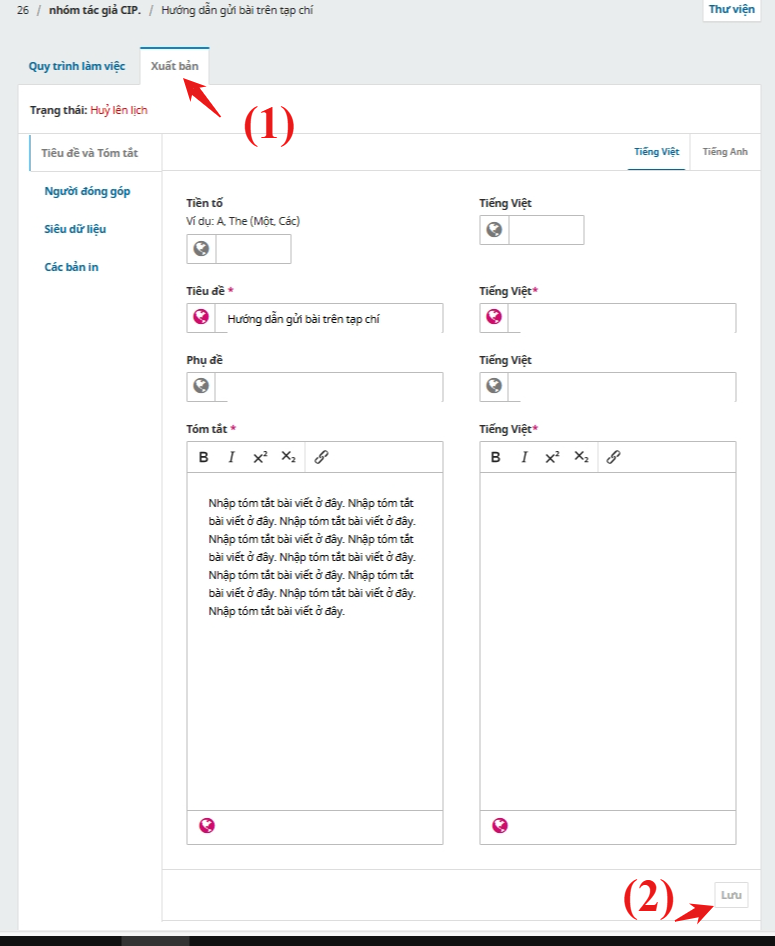Click globe icon in Phụ đề field
Image resolution: width=775 pixels, height=946 pixels.
(x=201, y=386)
